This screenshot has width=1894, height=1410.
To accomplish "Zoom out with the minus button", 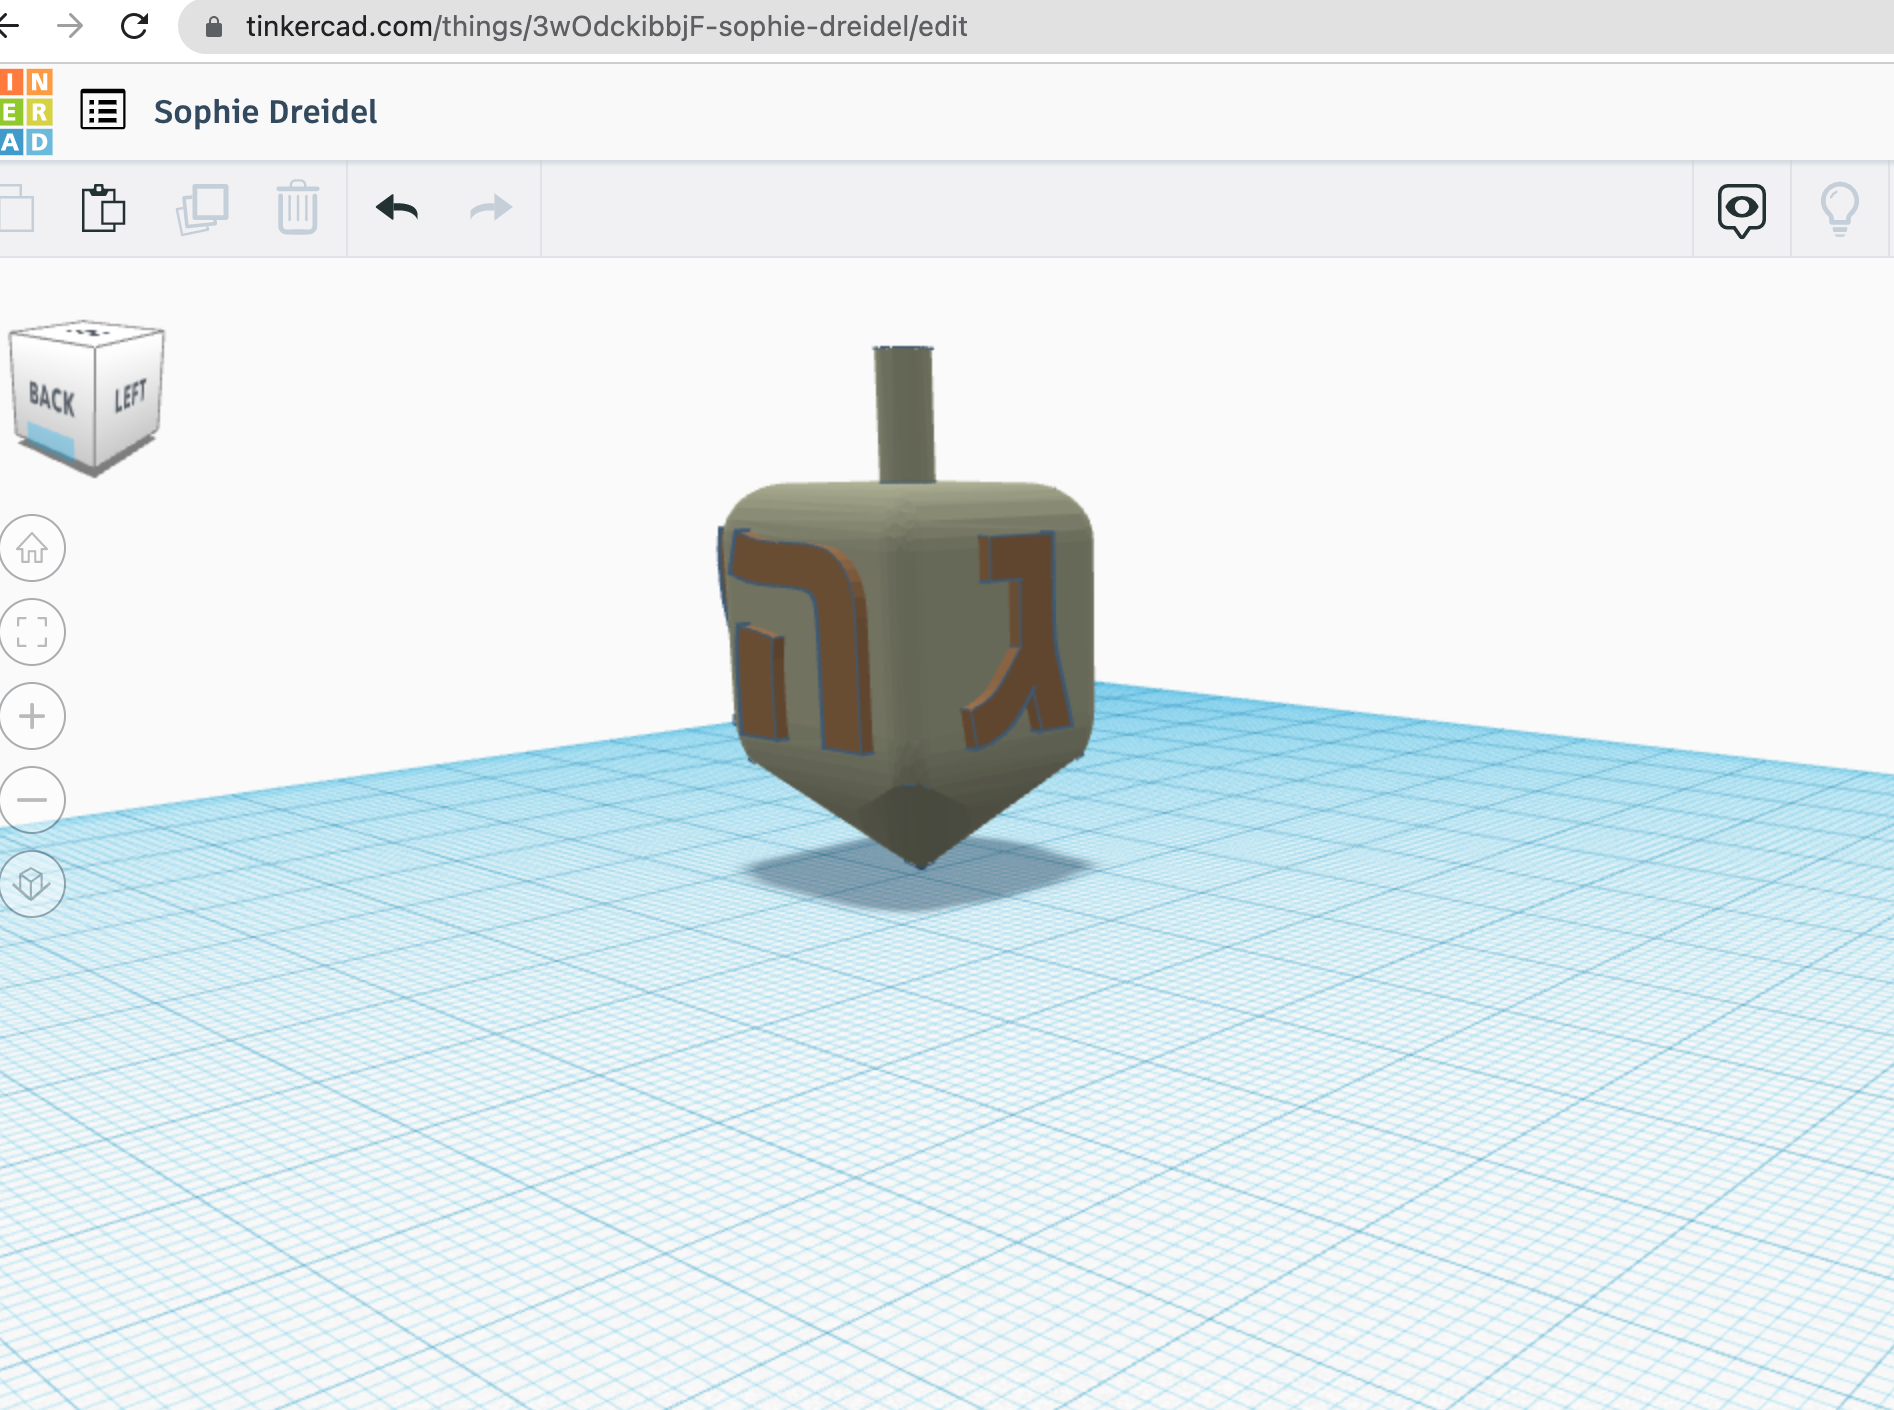I will click(x=32, y=800).
